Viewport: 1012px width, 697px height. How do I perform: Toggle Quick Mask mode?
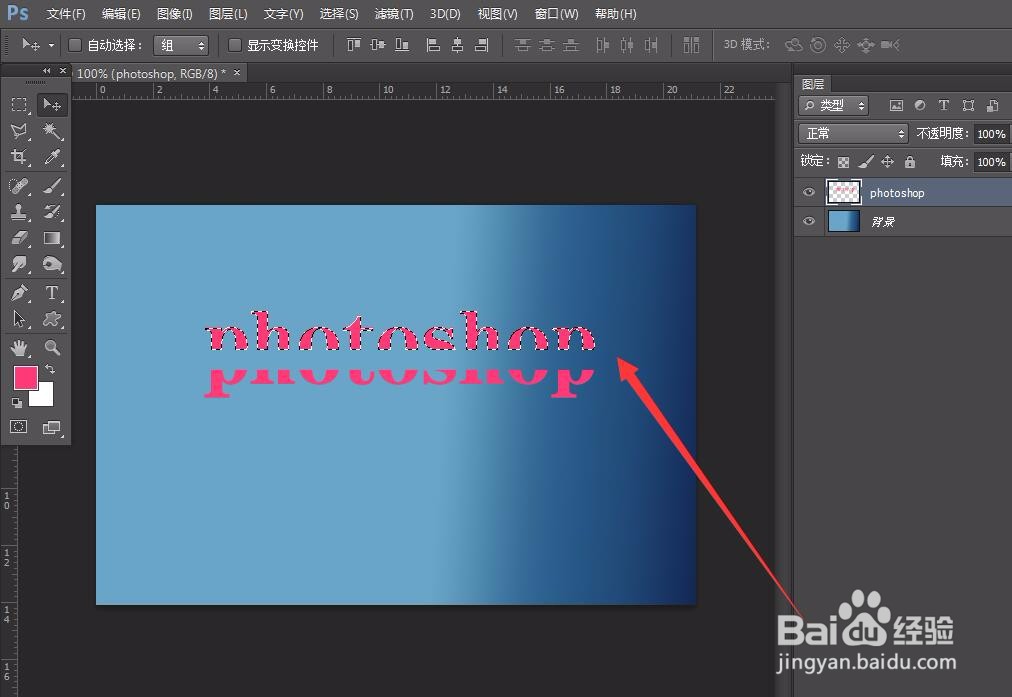click(x=19, y=427)
